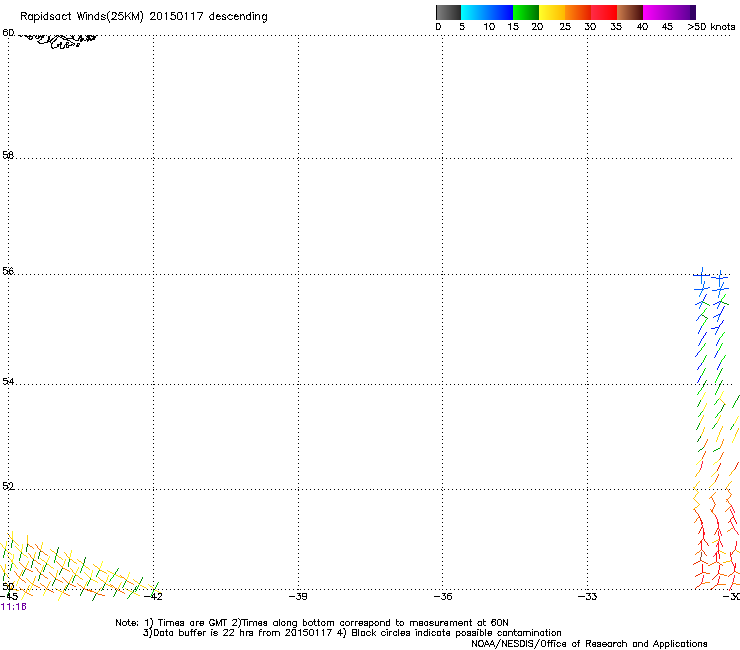Click the longitude label "-39"
This screenshot has width=740, height=650.
[298, 597]
